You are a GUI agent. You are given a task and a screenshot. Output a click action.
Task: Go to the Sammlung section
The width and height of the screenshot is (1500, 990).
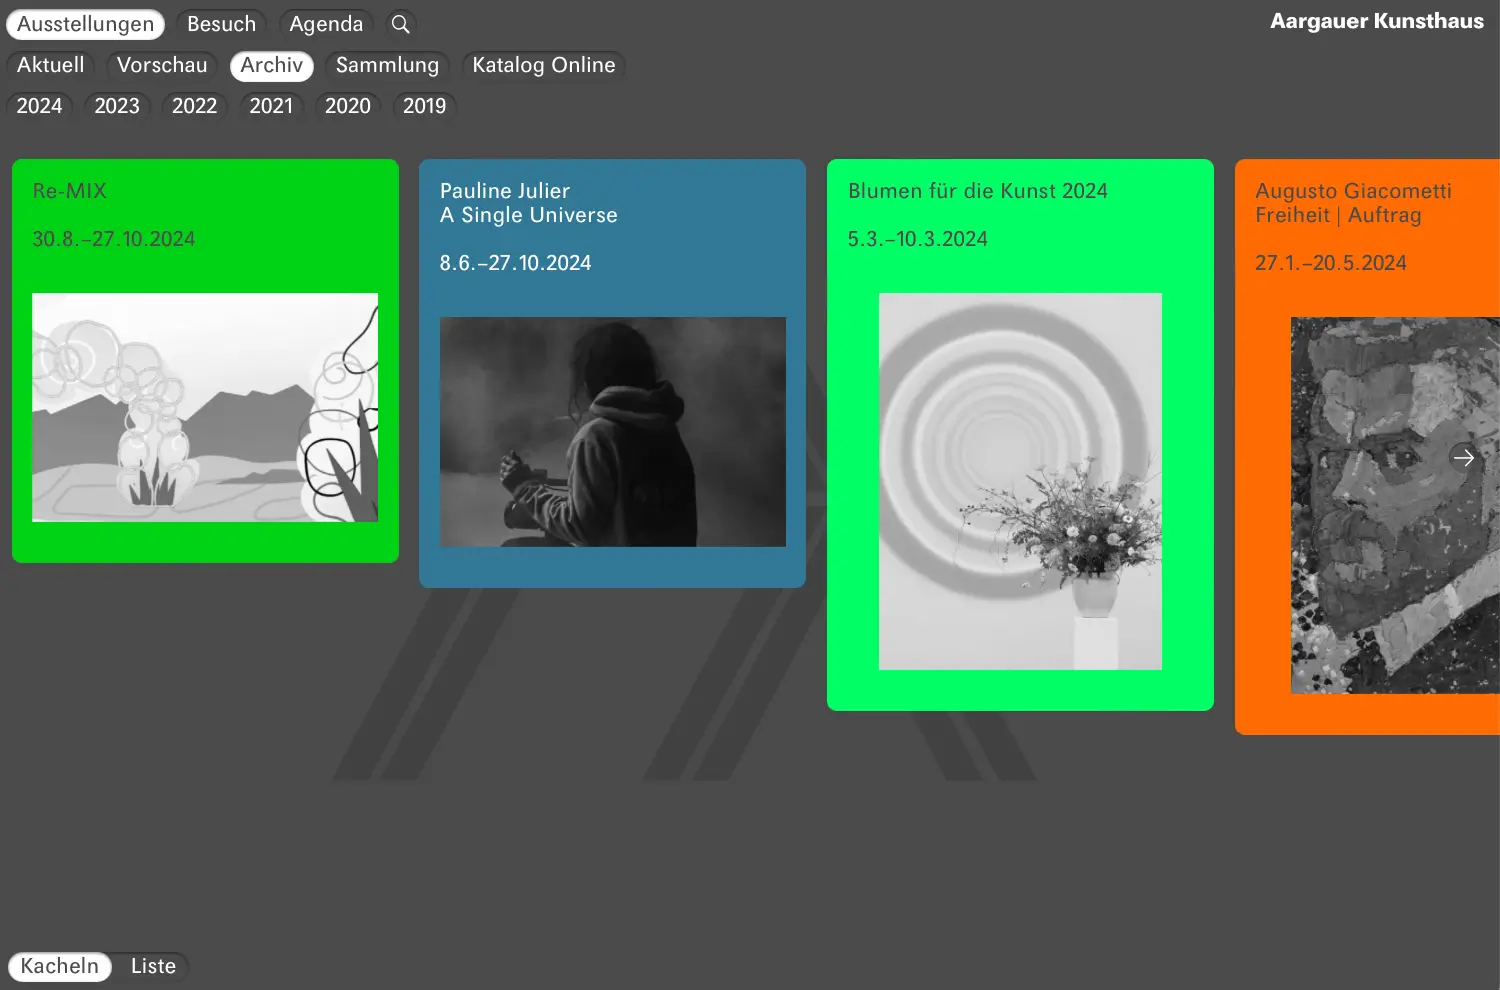click(x=387, y=65)
